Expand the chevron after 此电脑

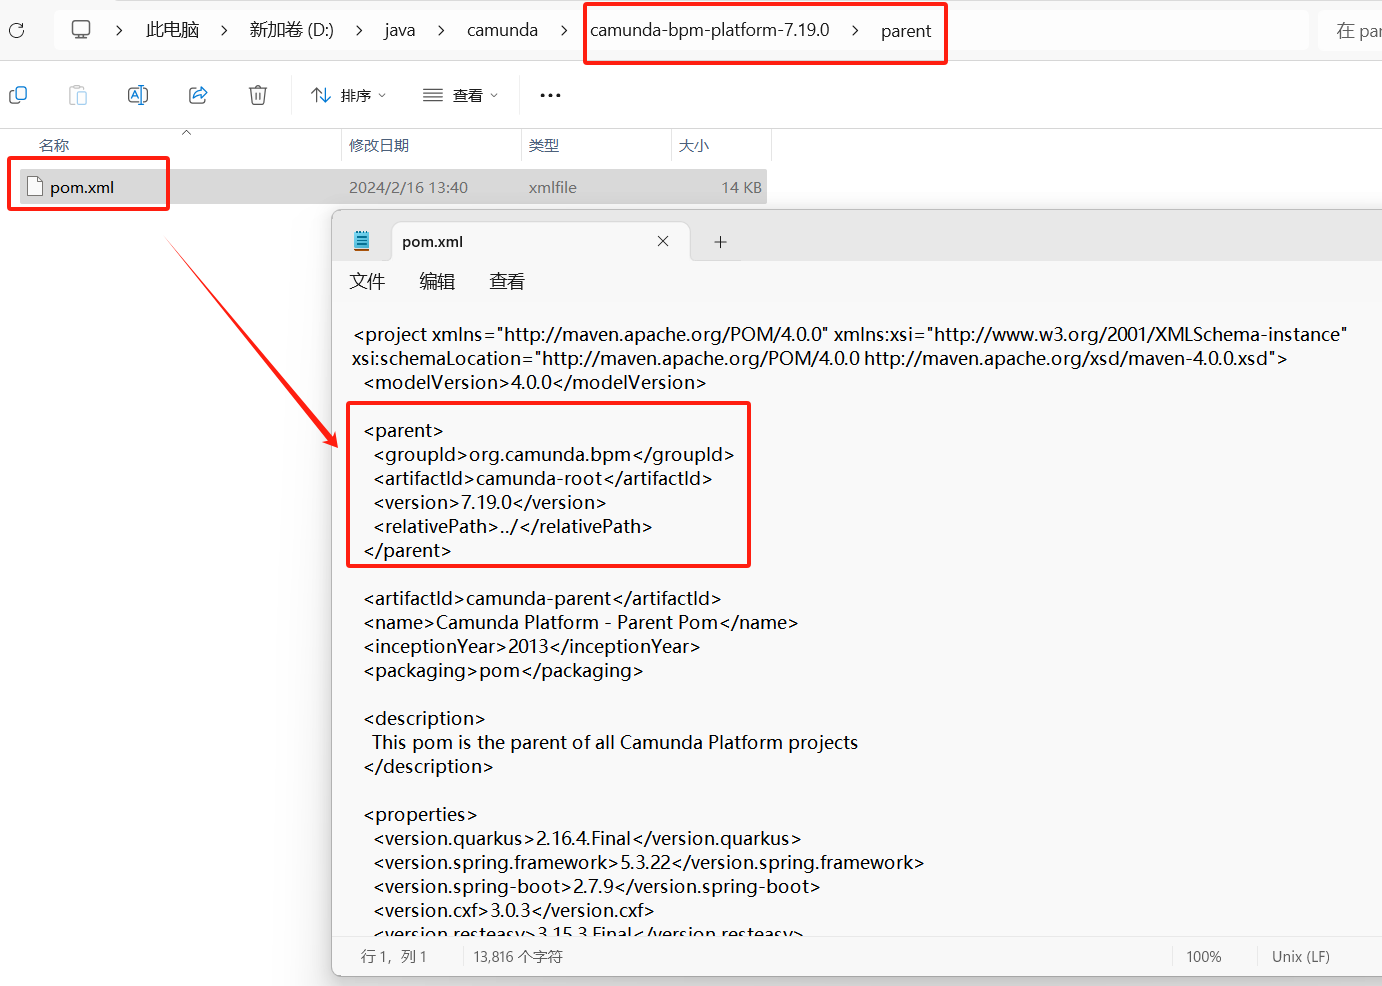coord(224,30)
